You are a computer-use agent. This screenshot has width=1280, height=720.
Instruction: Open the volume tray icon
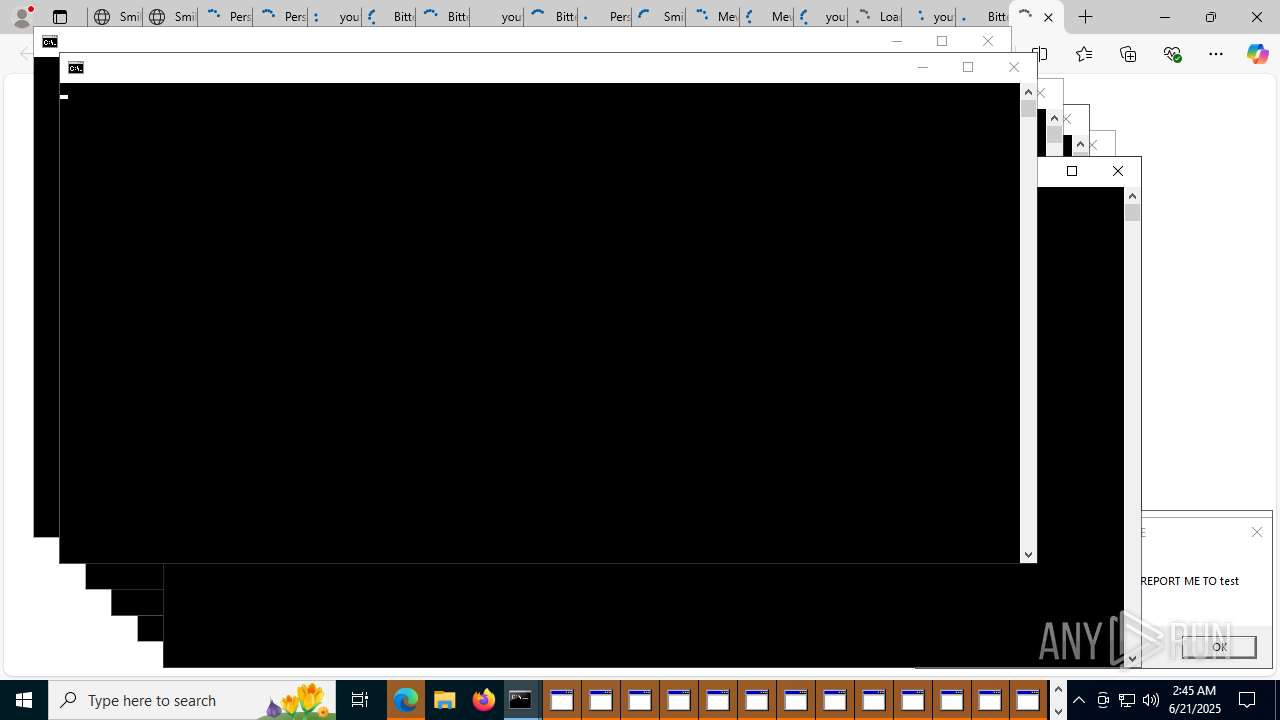point(1151,700)
